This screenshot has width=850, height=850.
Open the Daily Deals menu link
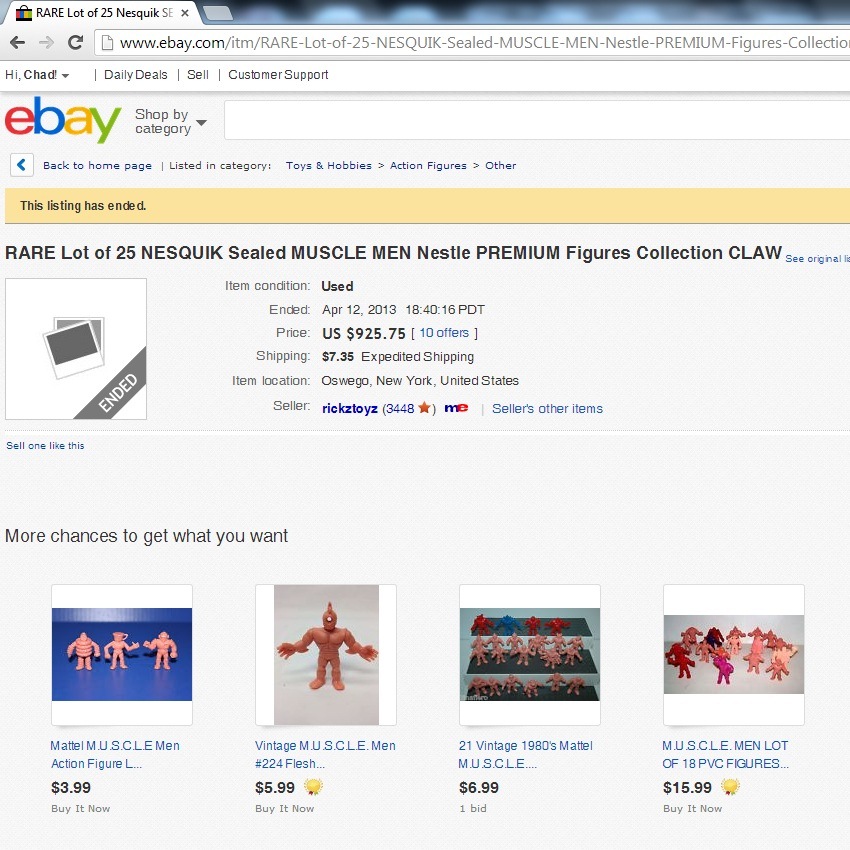tap(136, 75)
